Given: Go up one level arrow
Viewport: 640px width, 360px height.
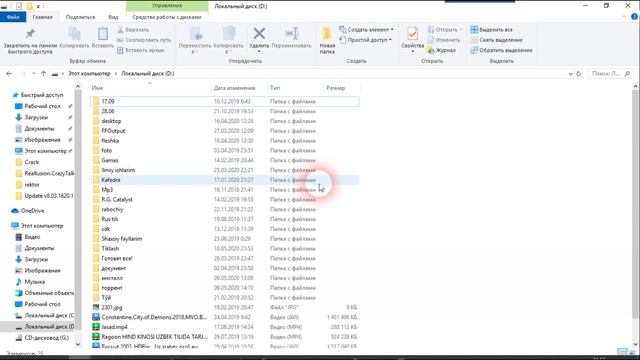Looking at the screenshot, I should click(43, 73).
